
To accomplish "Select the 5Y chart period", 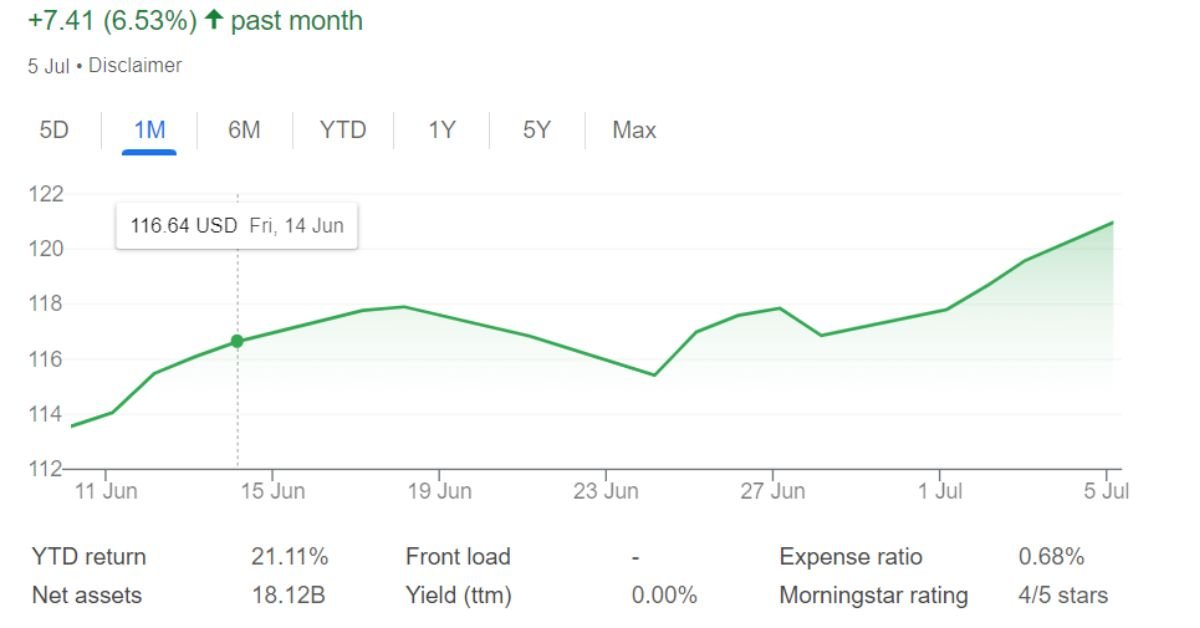I will click(535, 130).
